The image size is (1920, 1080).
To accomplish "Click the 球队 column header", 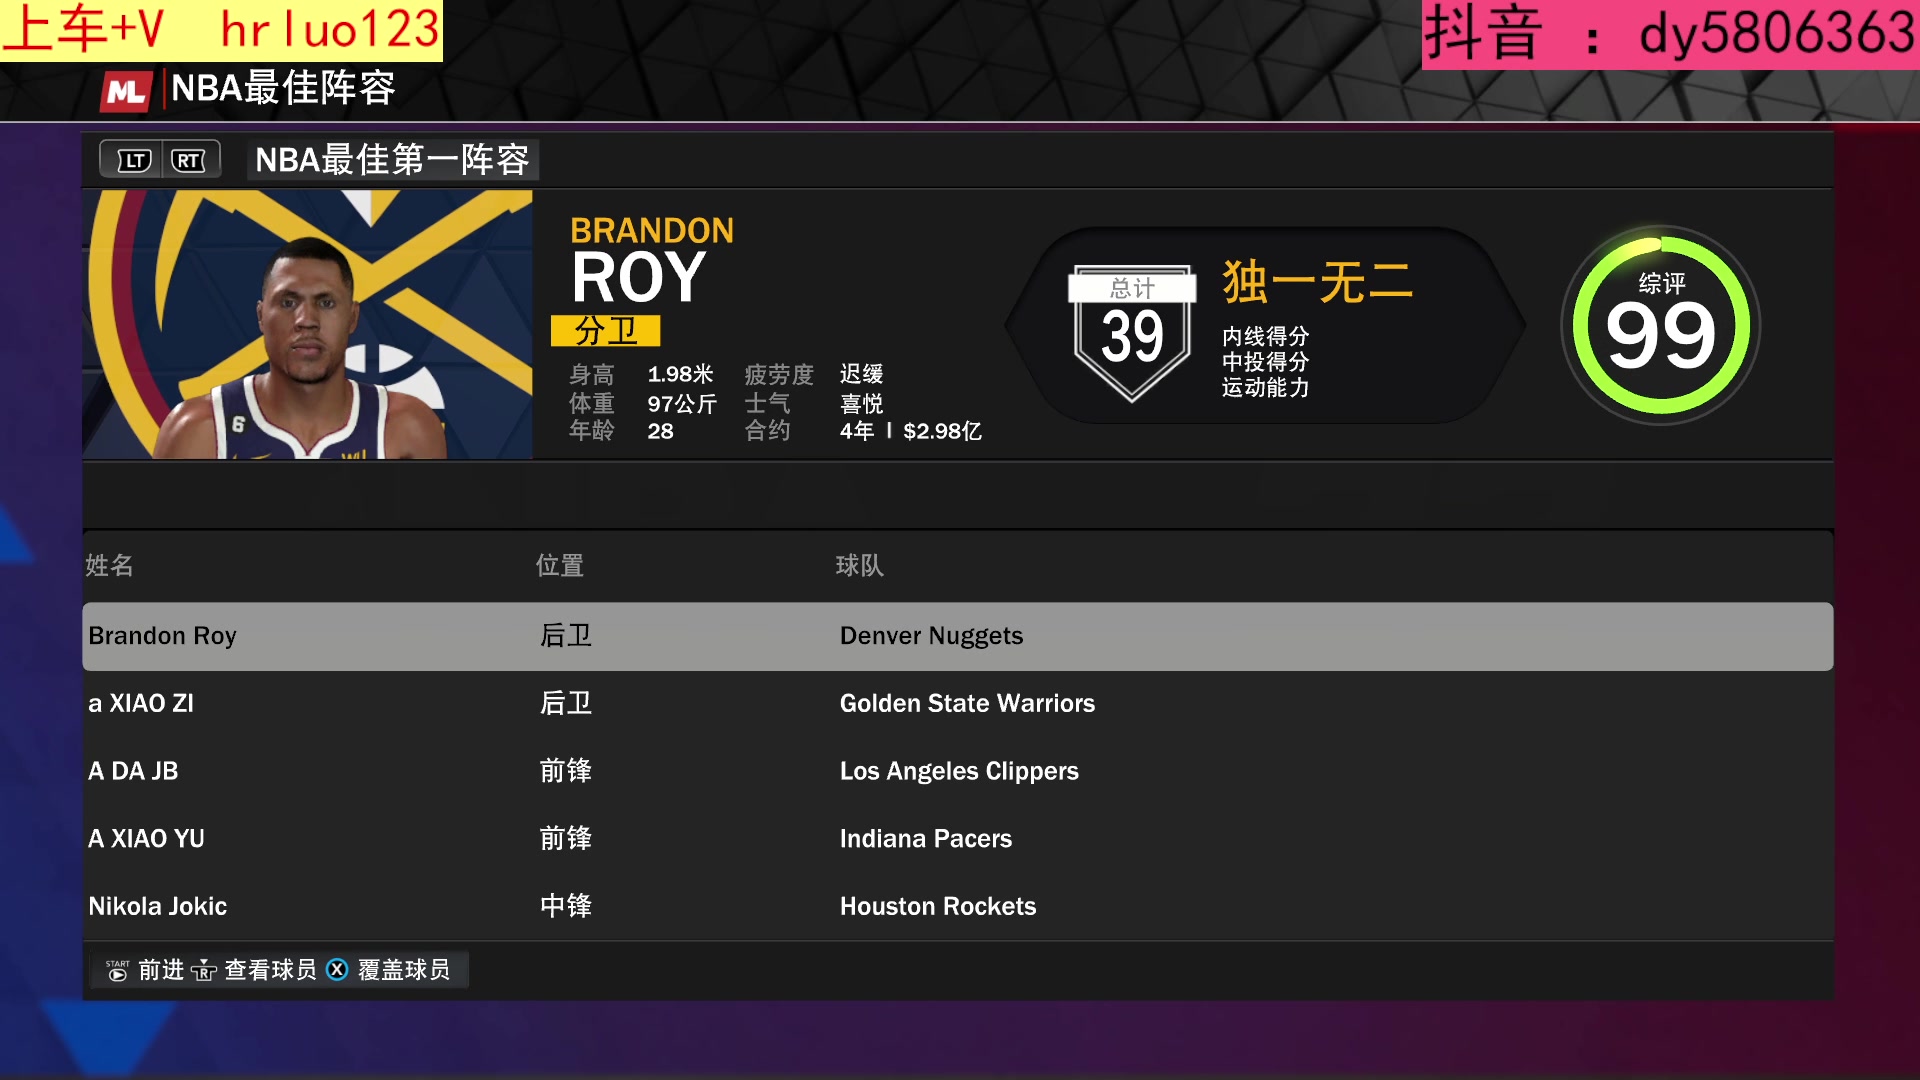I will click(859, 566).
